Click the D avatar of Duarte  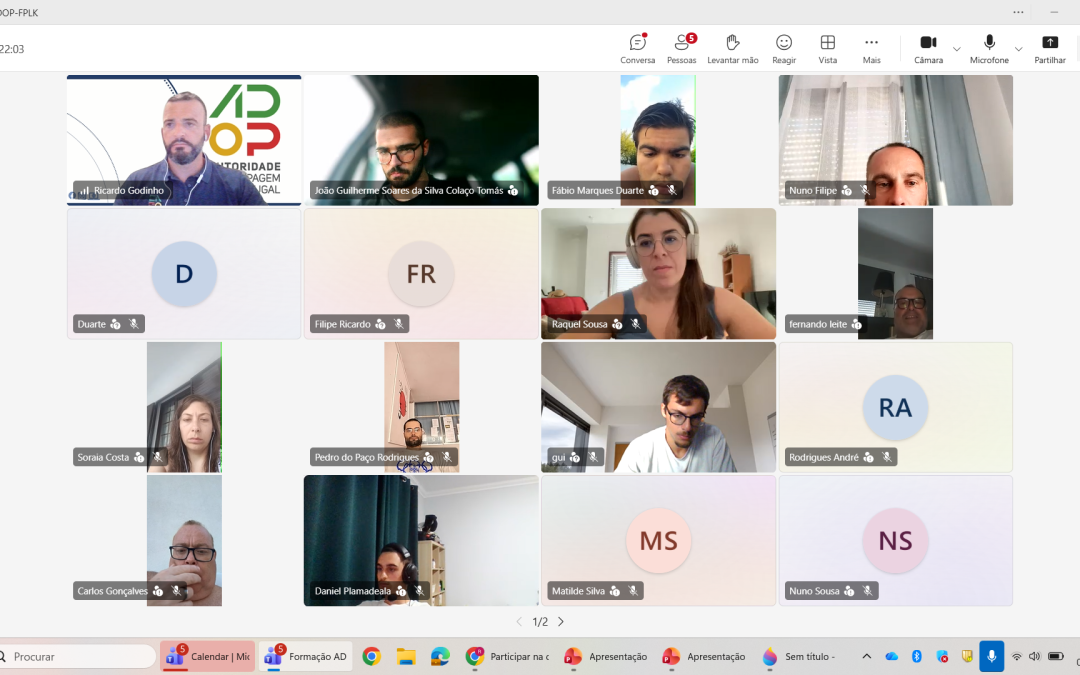tap(184, 273)
